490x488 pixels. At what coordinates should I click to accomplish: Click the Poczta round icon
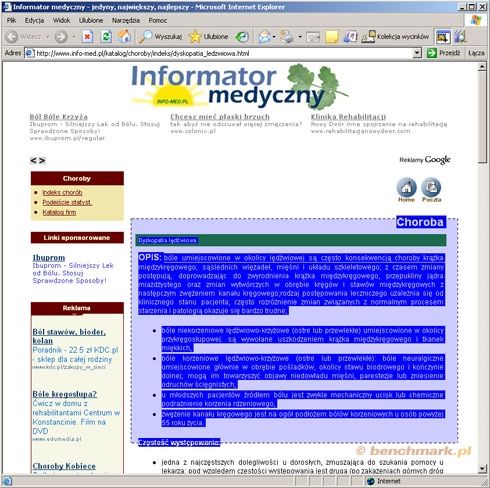point(431,188)
